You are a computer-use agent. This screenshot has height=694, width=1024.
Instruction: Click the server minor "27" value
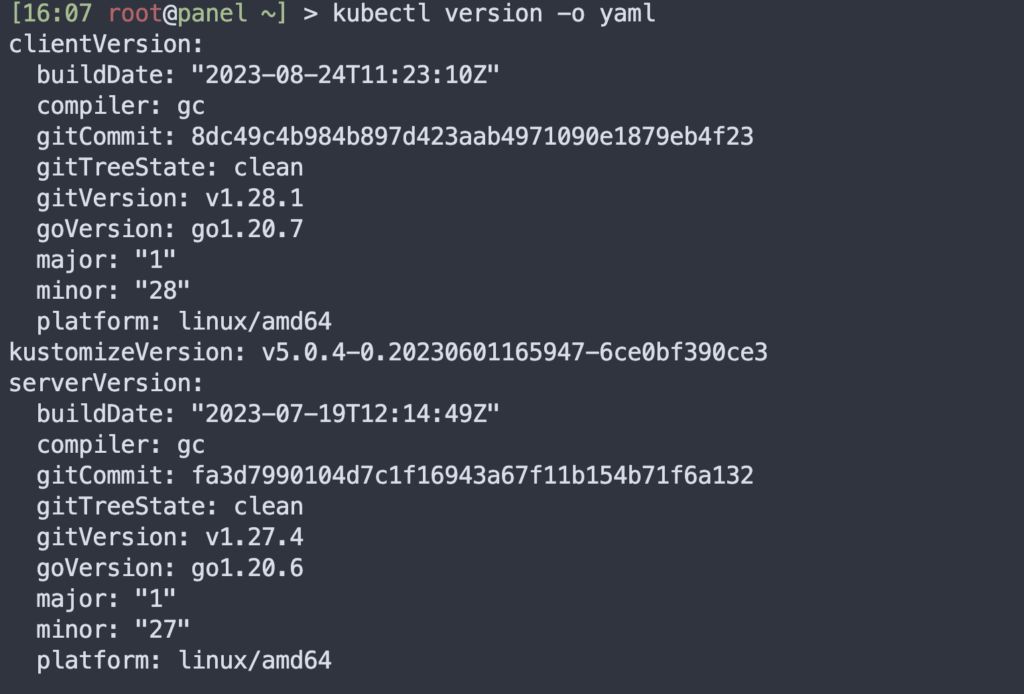click(x=162, y=630)
